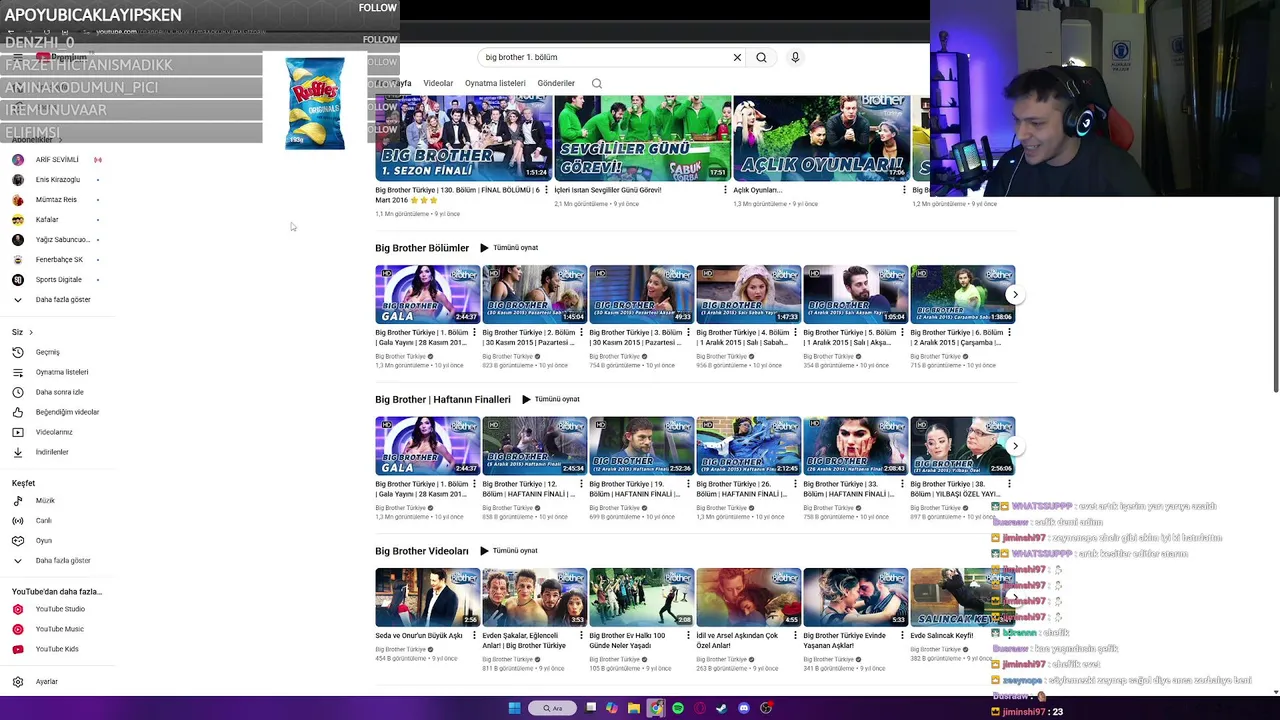The image size is (1280, 720).
Task: Open Sevgililer Günü Görevi thumbnail
Action: 642,138
